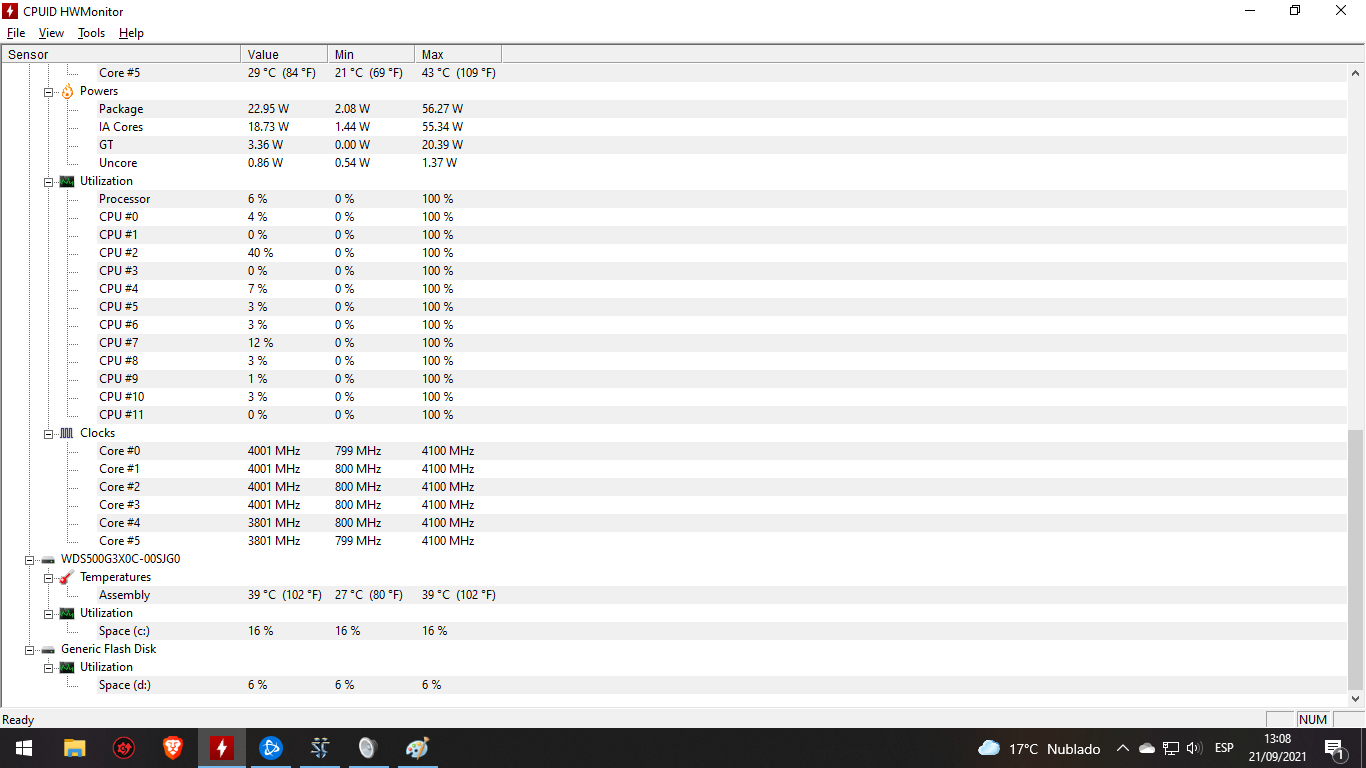Click the gray speaker taskbar app icon
The image size is (1366, 768).
pos(369,748)
